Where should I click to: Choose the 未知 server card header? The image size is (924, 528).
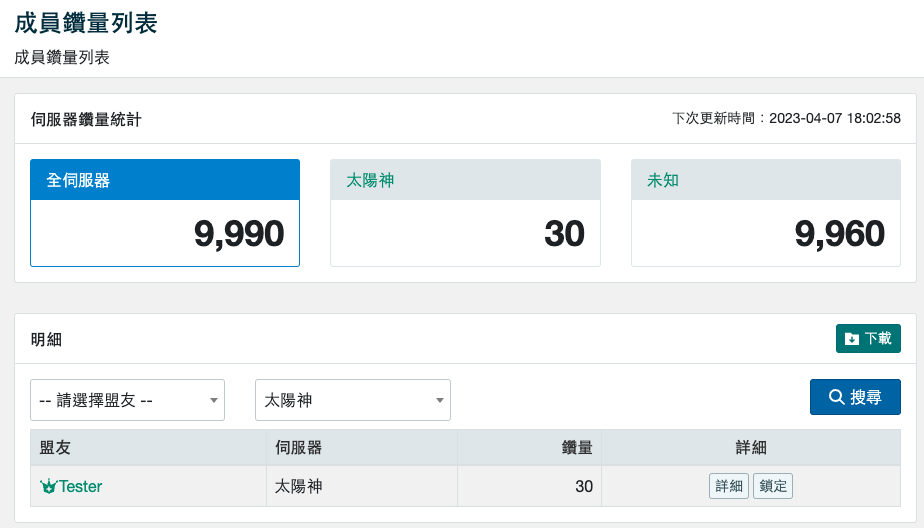(x=765, y=180)
